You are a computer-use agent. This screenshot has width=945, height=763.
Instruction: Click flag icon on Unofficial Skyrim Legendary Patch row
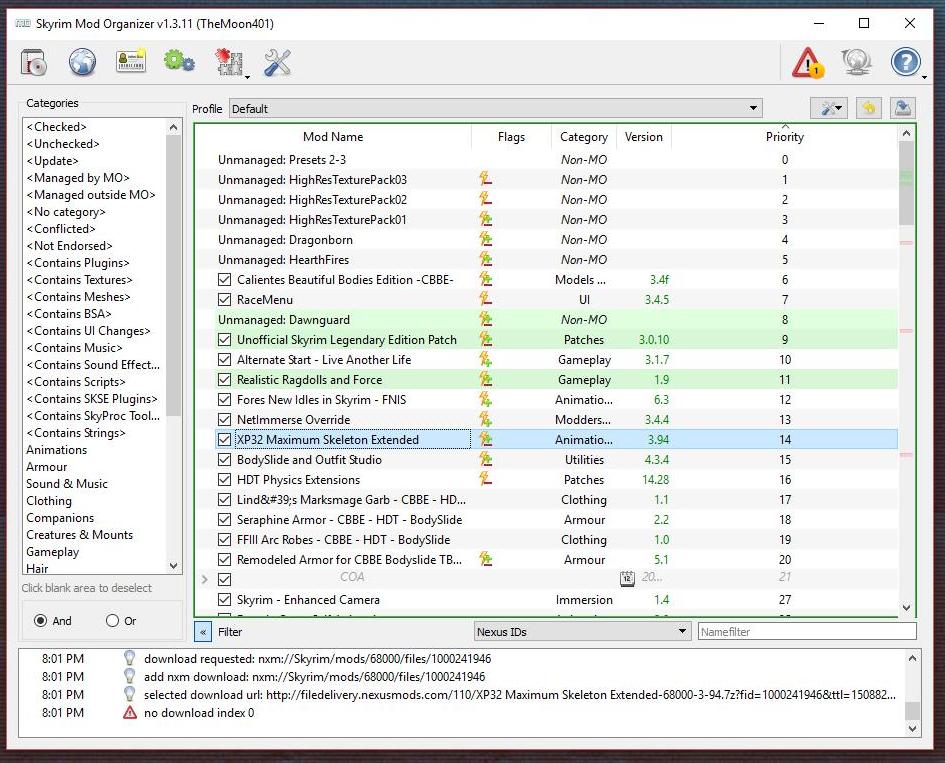click(485, 339)
